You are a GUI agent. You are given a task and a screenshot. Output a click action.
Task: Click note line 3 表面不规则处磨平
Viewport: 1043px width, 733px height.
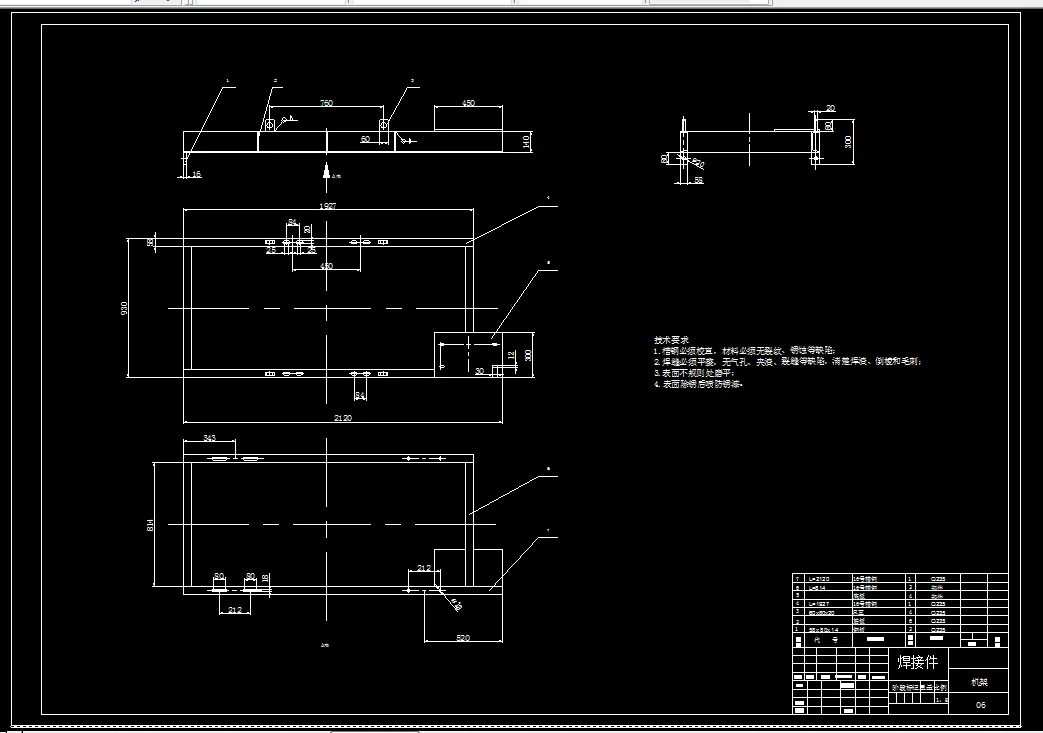point(693,373)
